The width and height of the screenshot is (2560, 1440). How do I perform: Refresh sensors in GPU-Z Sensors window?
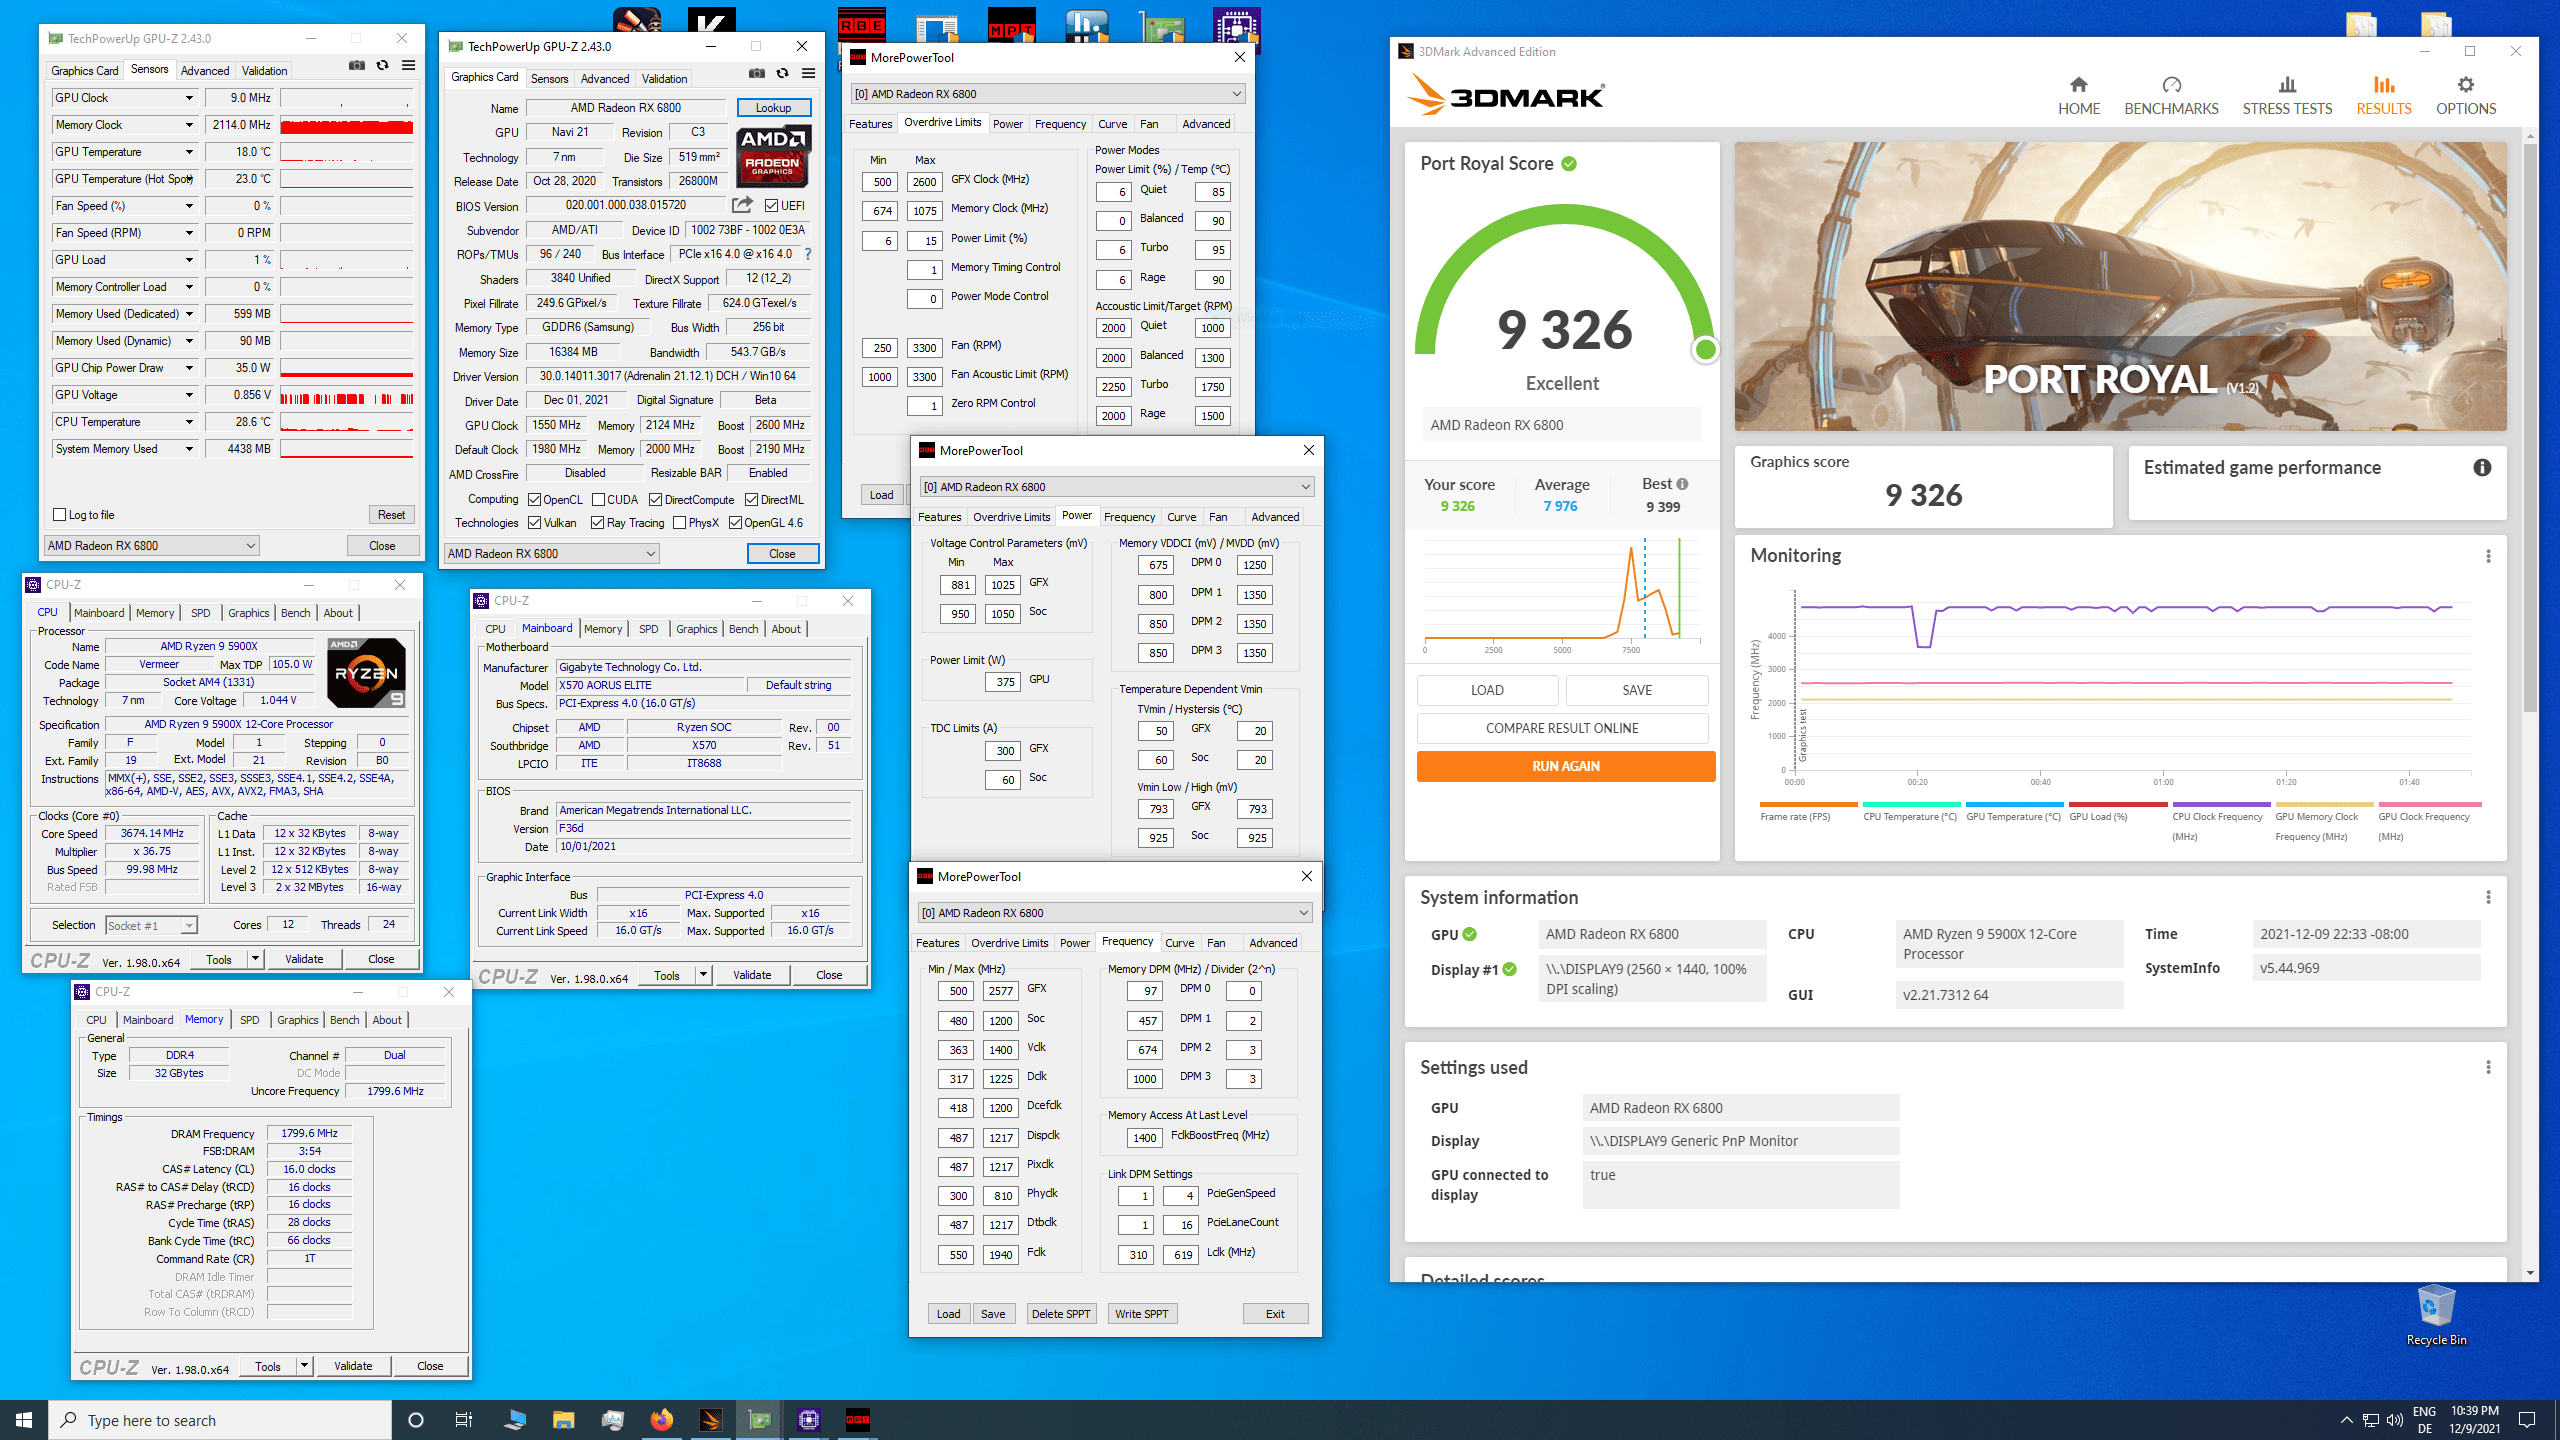[x=382, y=65]
